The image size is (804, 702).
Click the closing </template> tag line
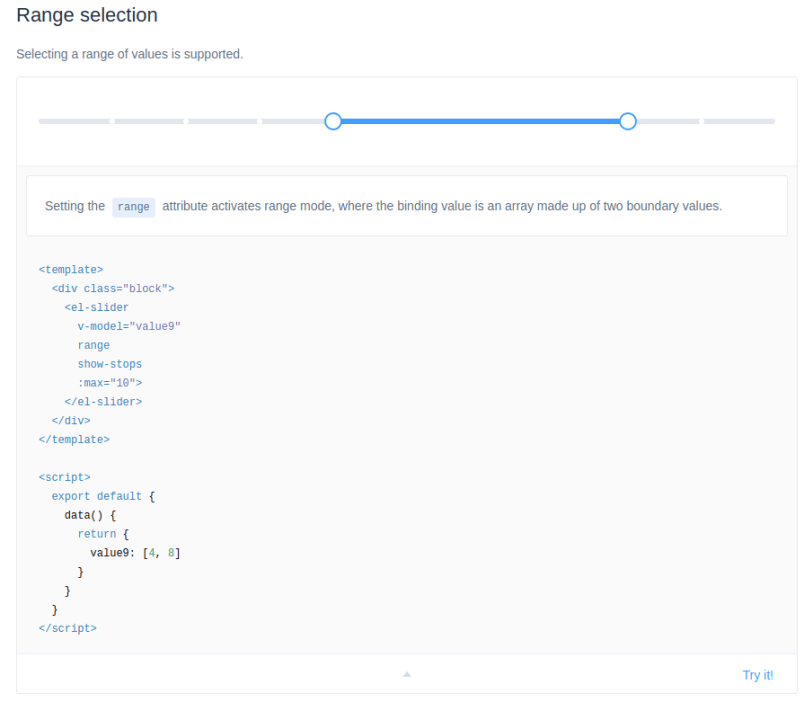click(x=74, y=439)
